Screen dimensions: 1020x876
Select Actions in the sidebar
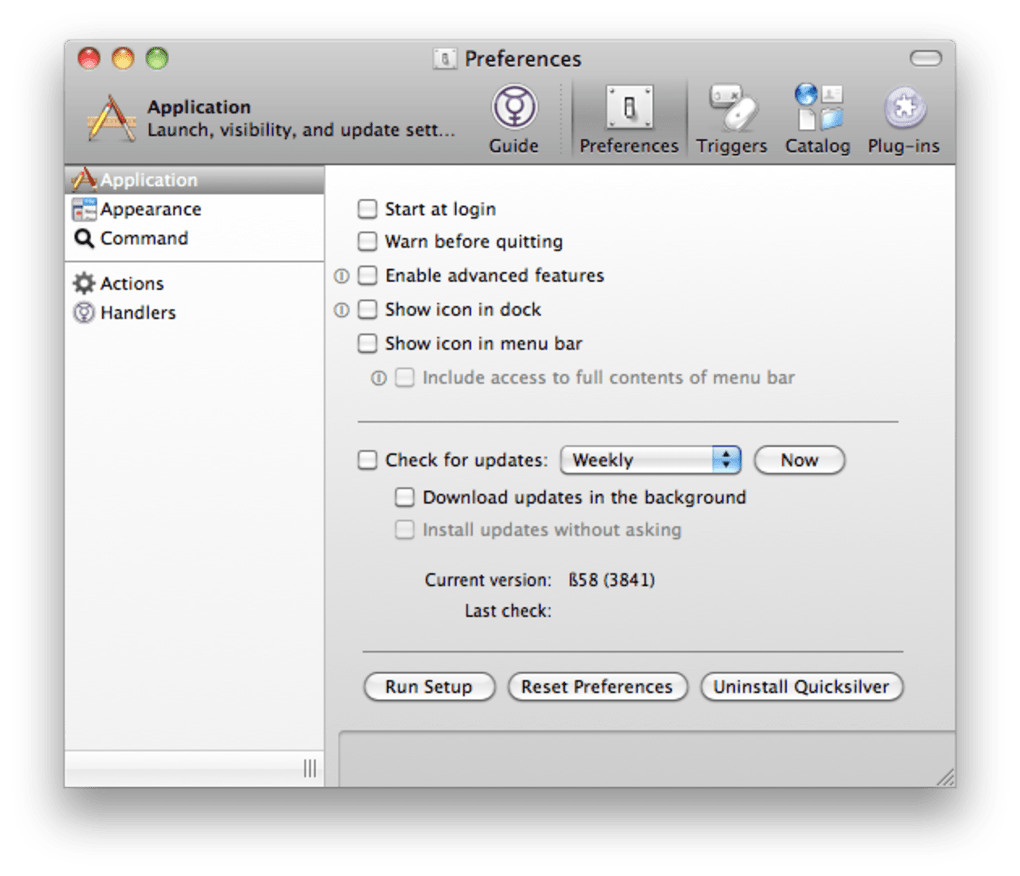coord(195,284)
